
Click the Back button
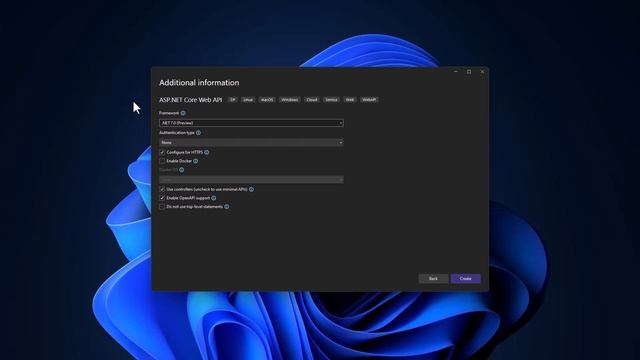click(433, 278)
